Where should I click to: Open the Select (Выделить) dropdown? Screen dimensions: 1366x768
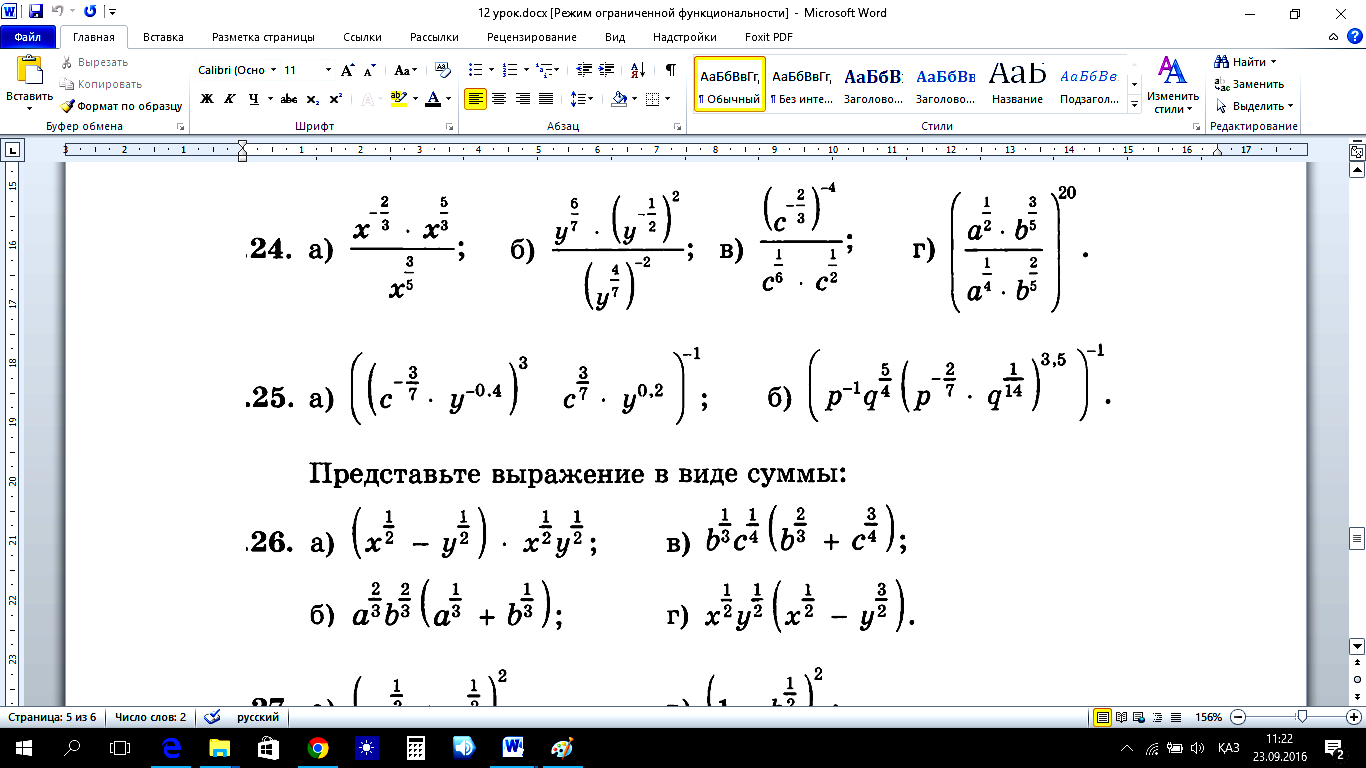(1254, 106)
